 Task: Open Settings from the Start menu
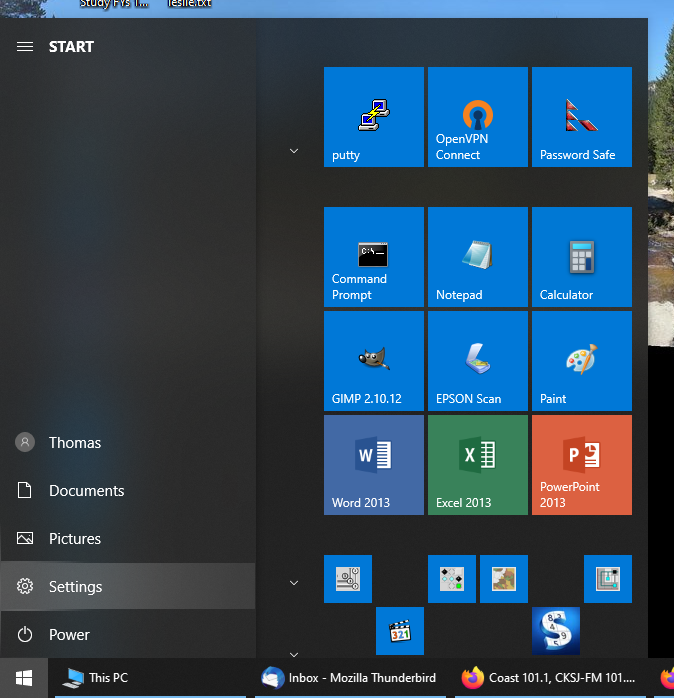[128, 586]
